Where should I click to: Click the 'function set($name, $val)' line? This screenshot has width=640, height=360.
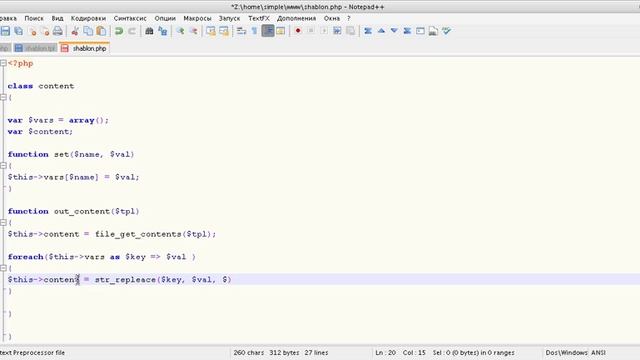71,154
